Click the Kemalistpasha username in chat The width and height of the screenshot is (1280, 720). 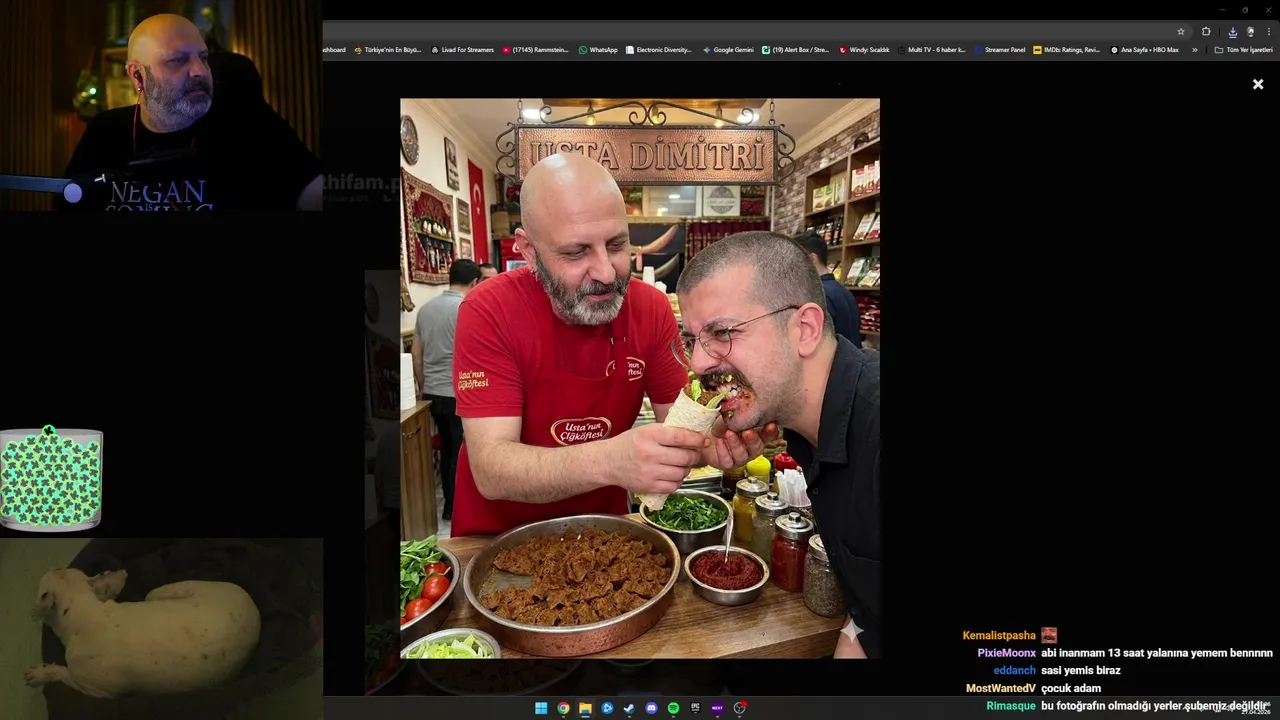tap(999, 635)
